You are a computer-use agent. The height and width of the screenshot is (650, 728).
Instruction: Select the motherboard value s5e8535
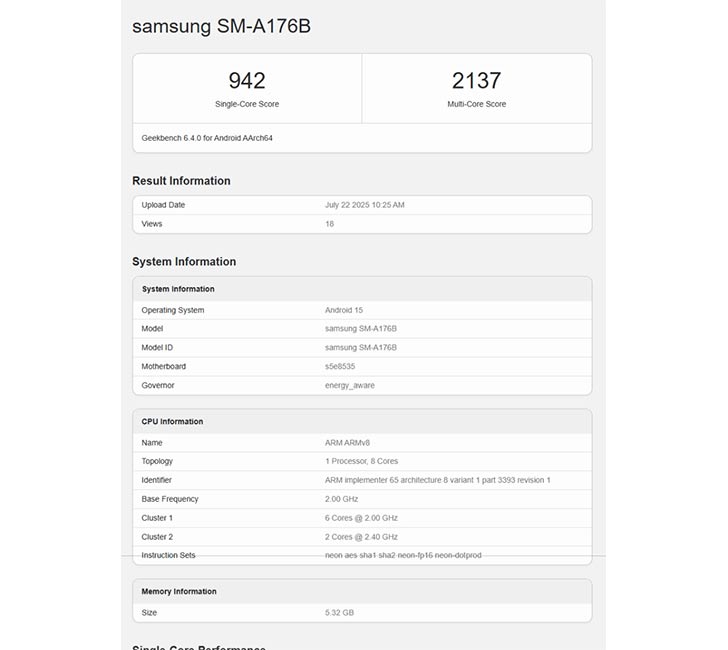[x=340, y=366]
